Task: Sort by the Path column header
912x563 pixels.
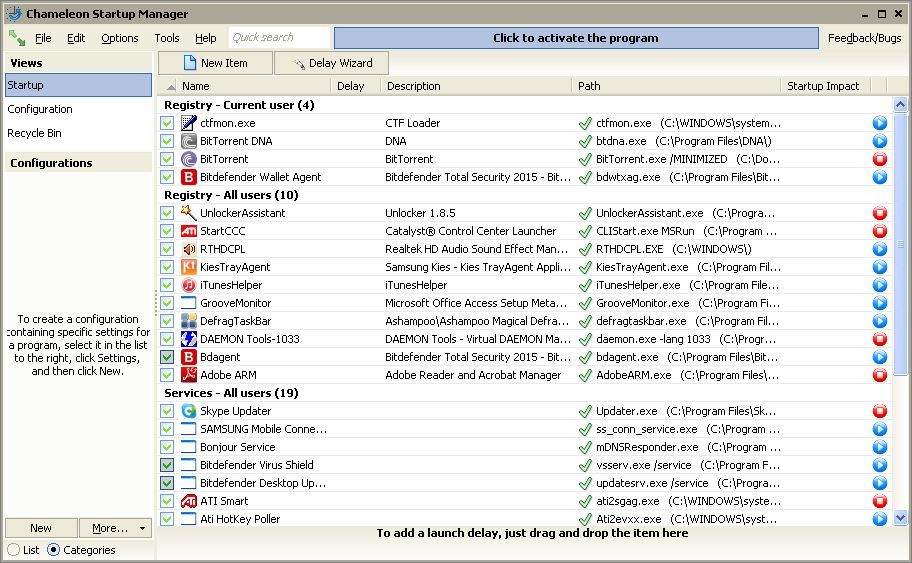Action: coord(676,86)
